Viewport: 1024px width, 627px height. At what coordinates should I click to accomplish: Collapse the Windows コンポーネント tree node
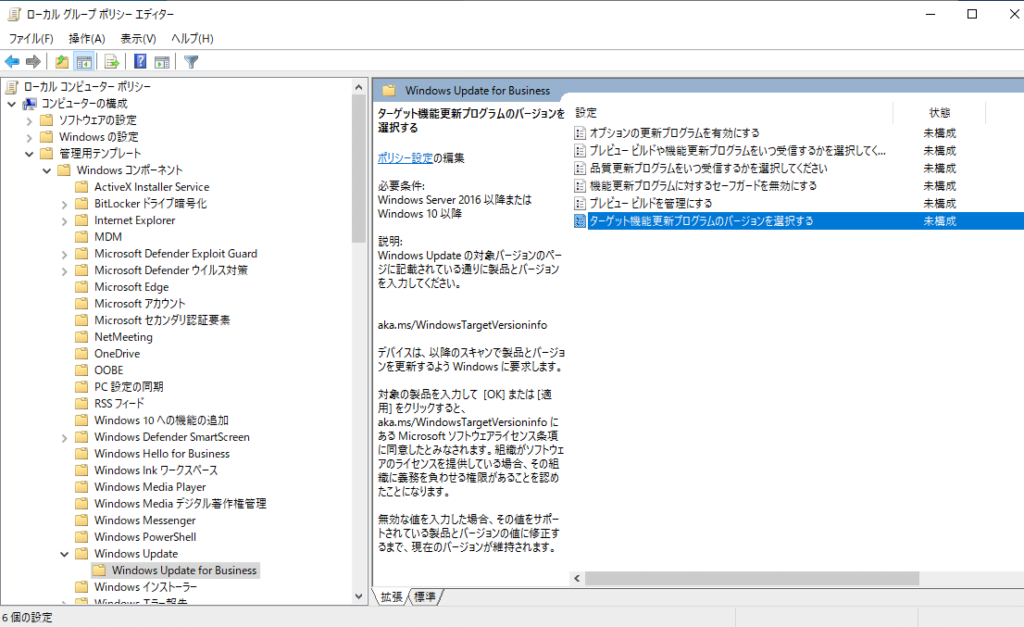click(47, 170)
